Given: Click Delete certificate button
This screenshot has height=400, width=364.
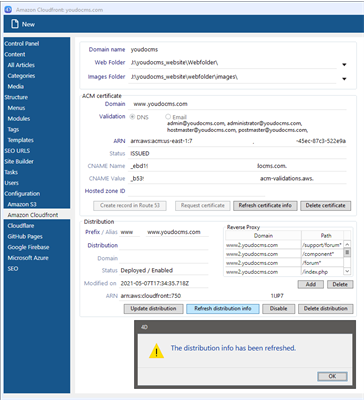Looking at the screenshot, I should pos(325,205).
